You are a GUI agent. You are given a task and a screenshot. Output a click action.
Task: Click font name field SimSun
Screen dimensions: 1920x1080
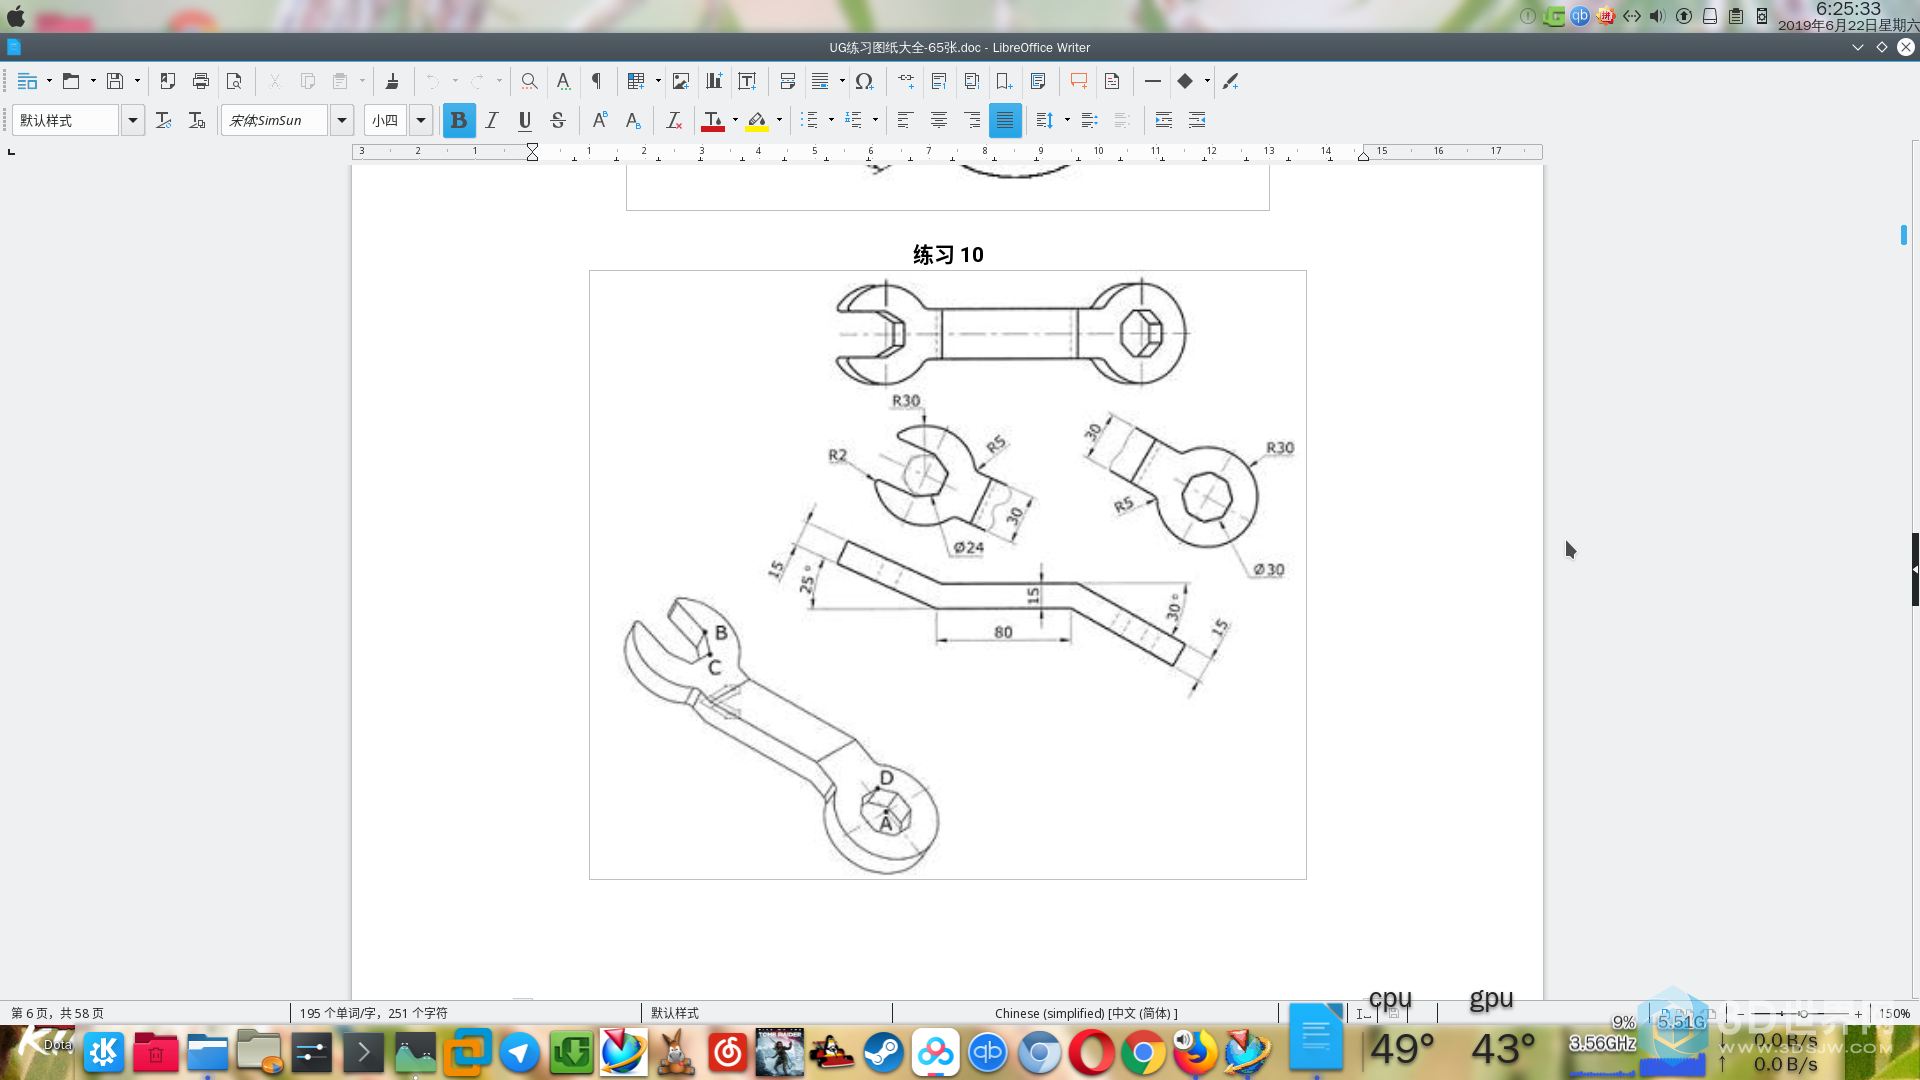click(275, 120)
